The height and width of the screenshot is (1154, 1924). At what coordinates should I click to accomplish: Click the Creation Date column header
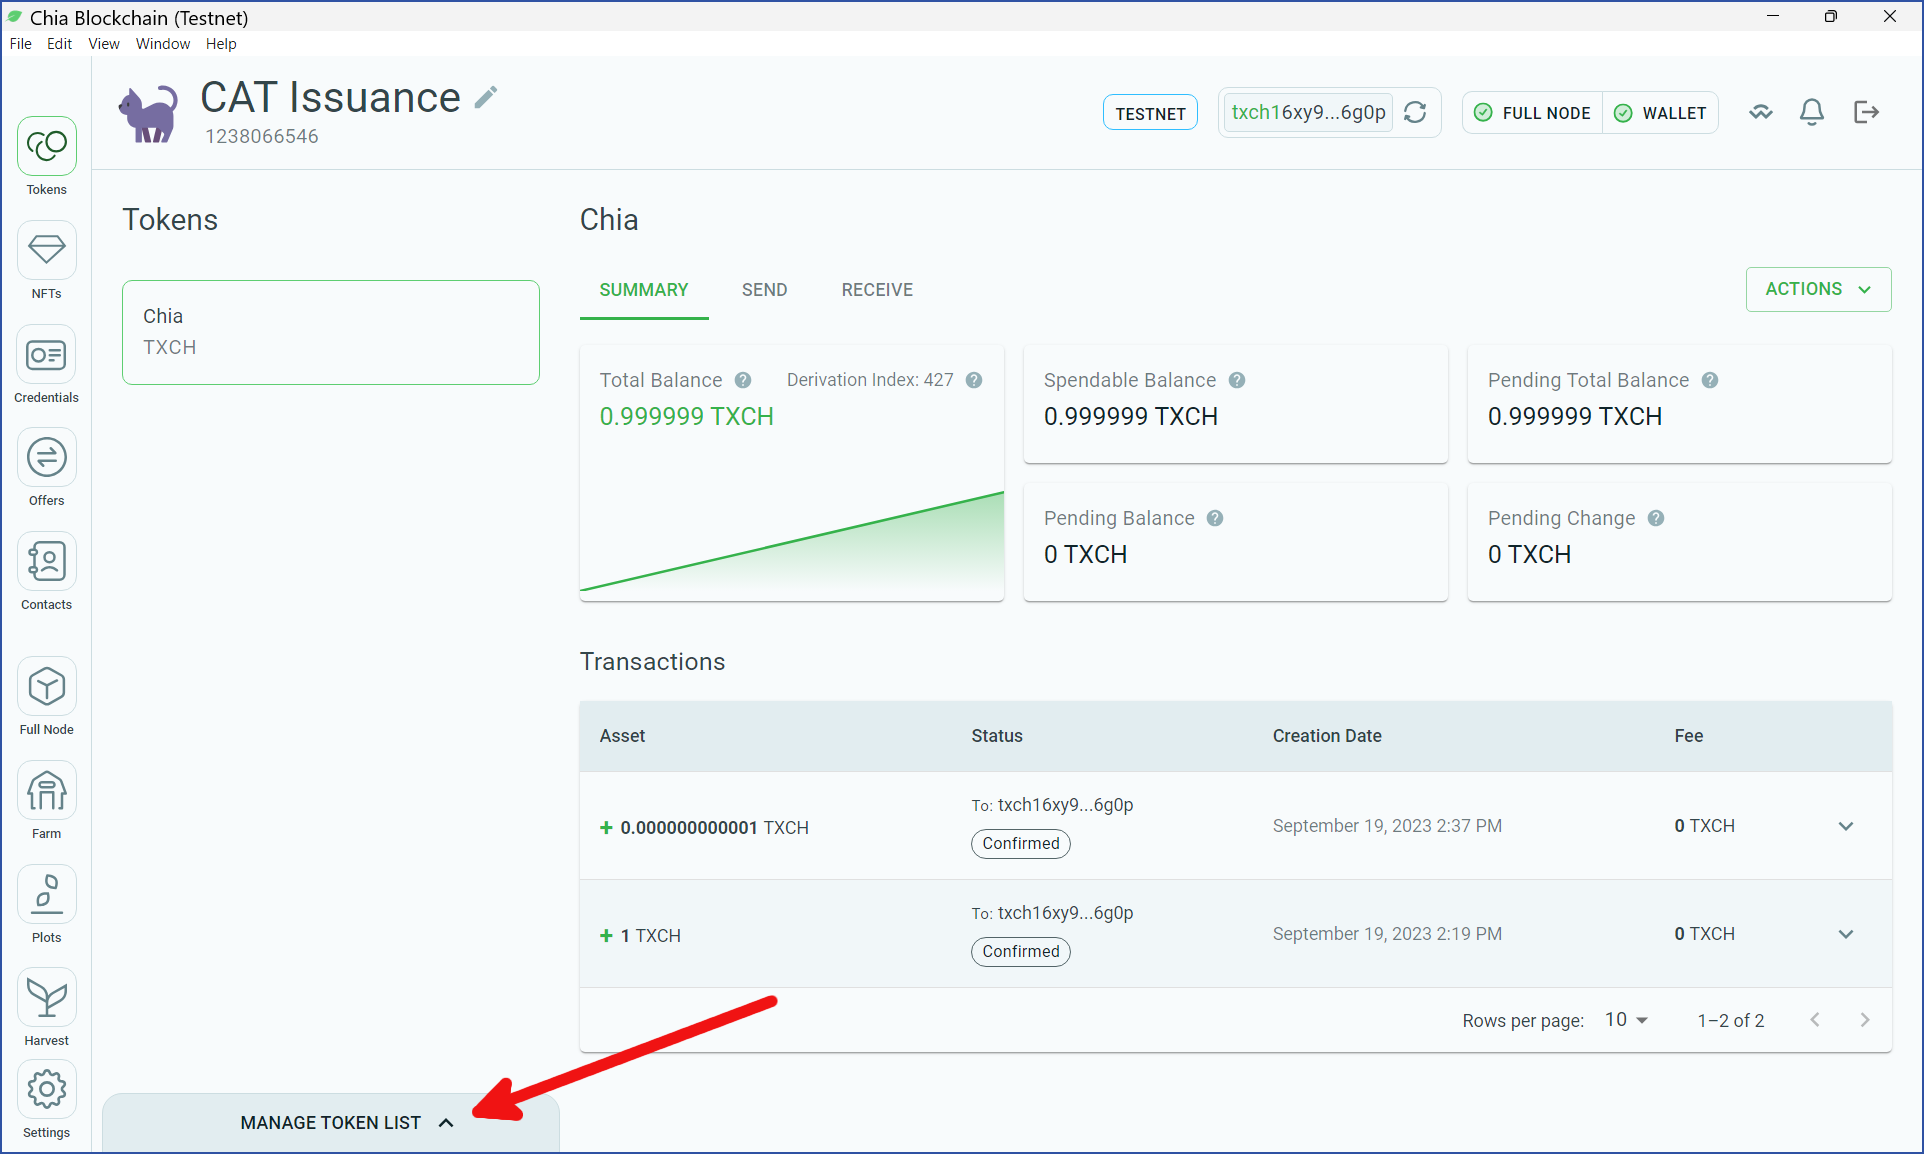tap(1327, 736)
